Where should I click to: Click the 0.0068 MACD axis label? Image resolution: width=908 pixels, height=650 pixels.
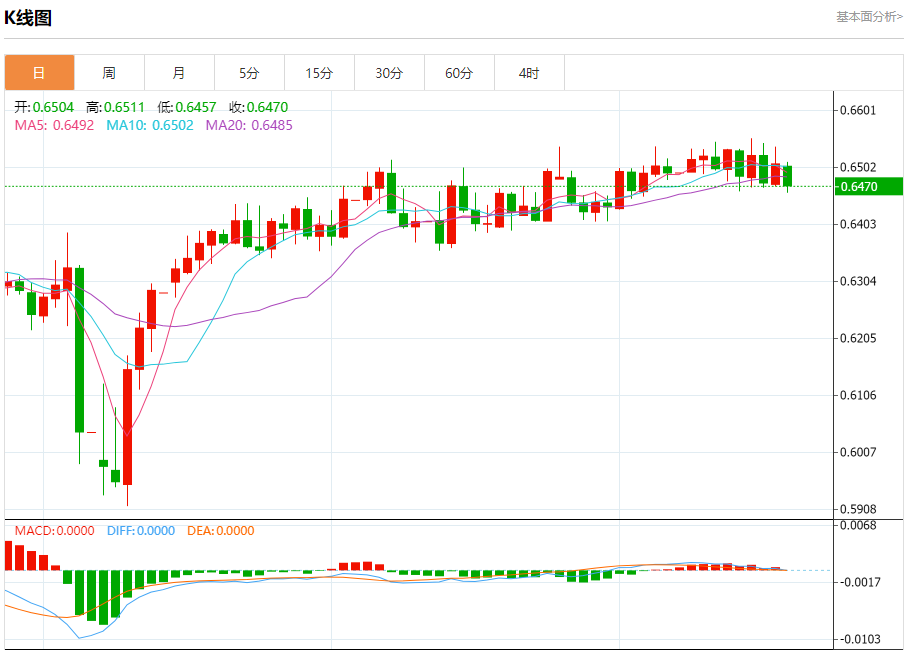tap(858, 525)
